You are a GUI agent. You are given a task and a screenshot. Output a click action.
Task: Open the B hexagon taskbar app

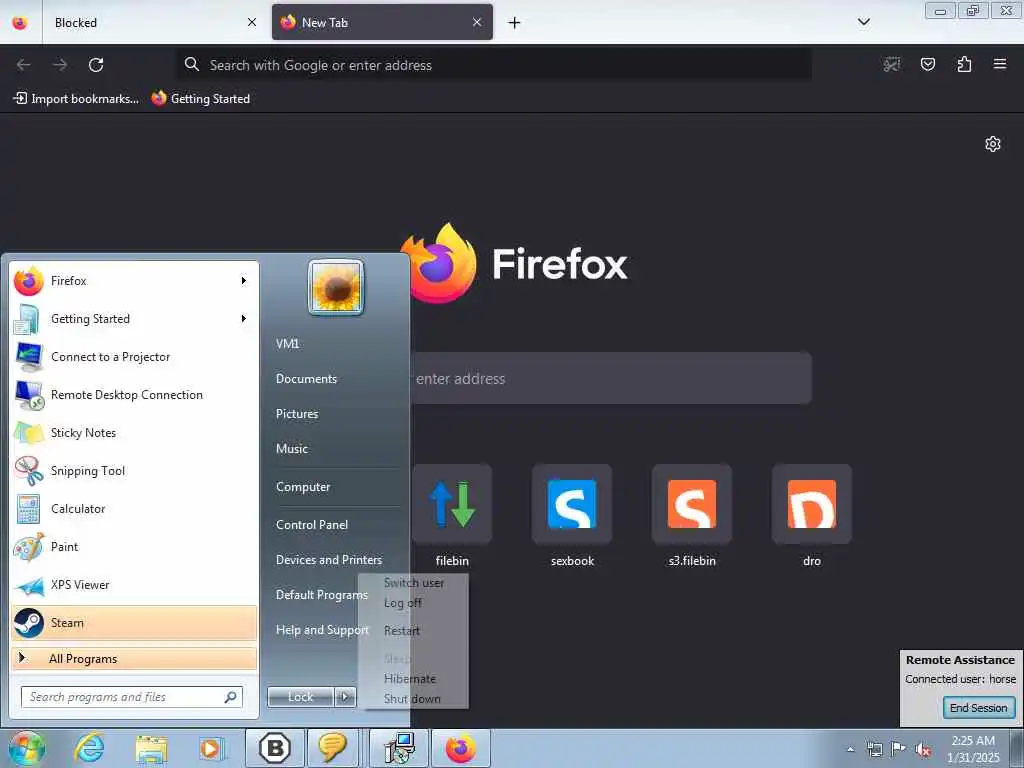[x=275, y=748]
